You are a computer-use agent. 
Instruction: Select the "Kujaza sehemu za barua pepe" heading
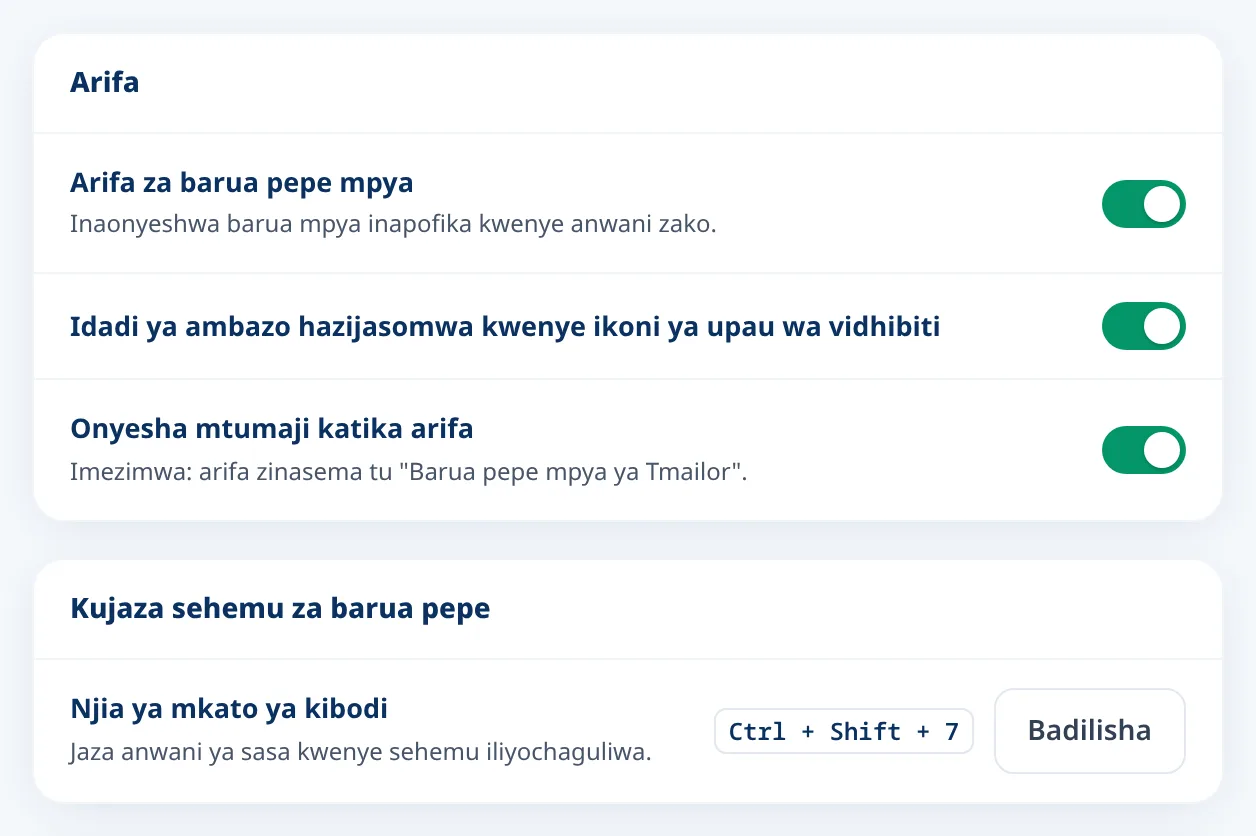click(x=280, y=608)
